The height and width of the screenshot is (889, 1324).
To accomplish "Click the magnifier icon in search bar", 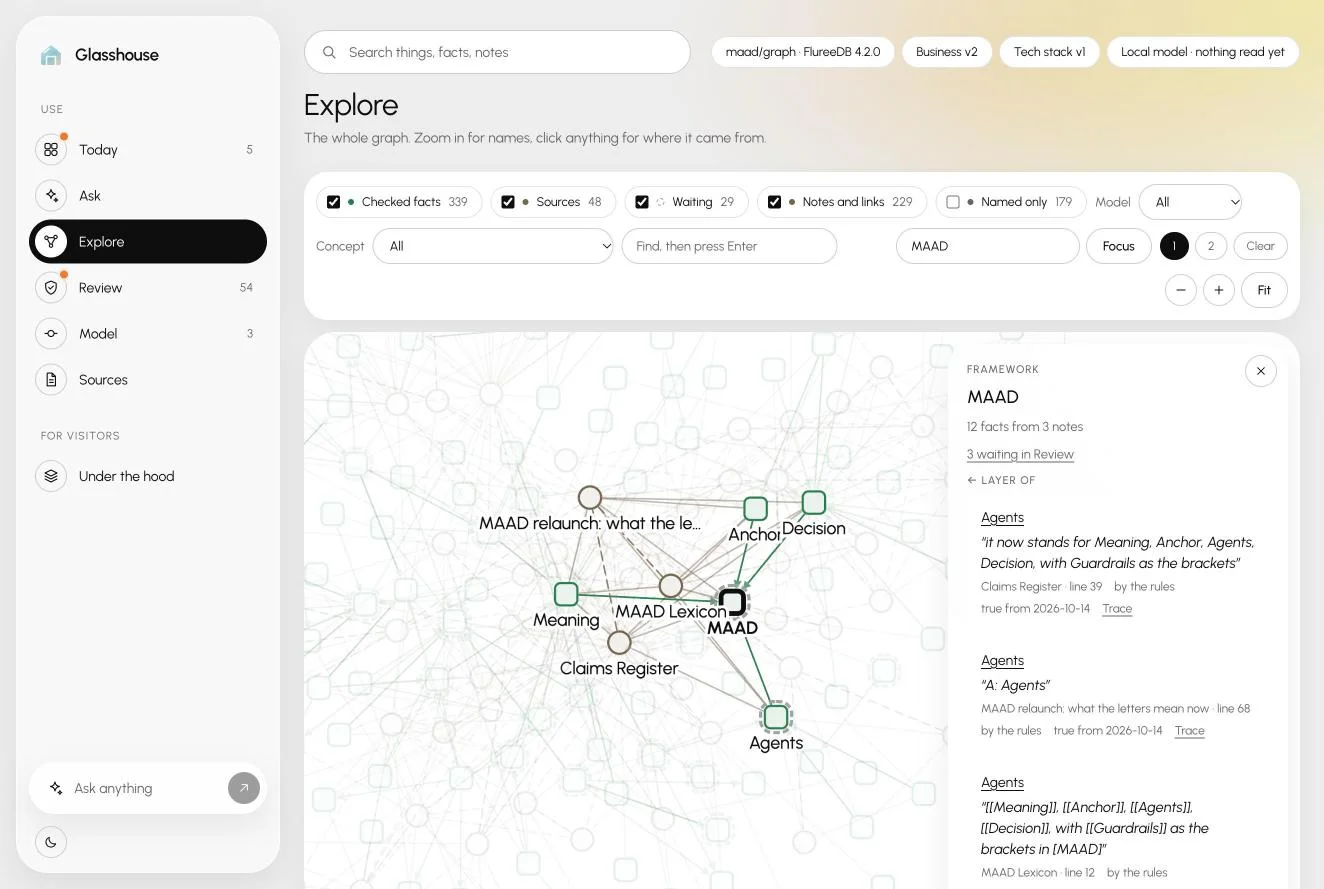I will pos(329,52).
